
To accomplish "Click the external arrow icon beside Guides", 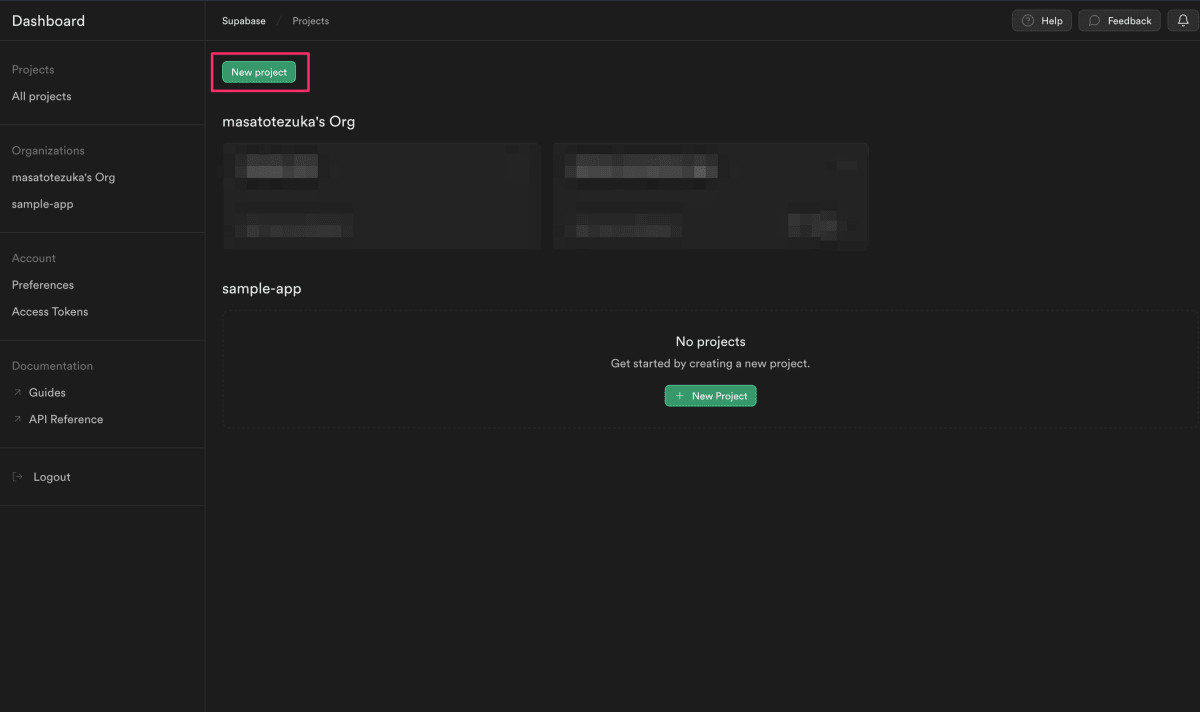I will pos(17,393).
